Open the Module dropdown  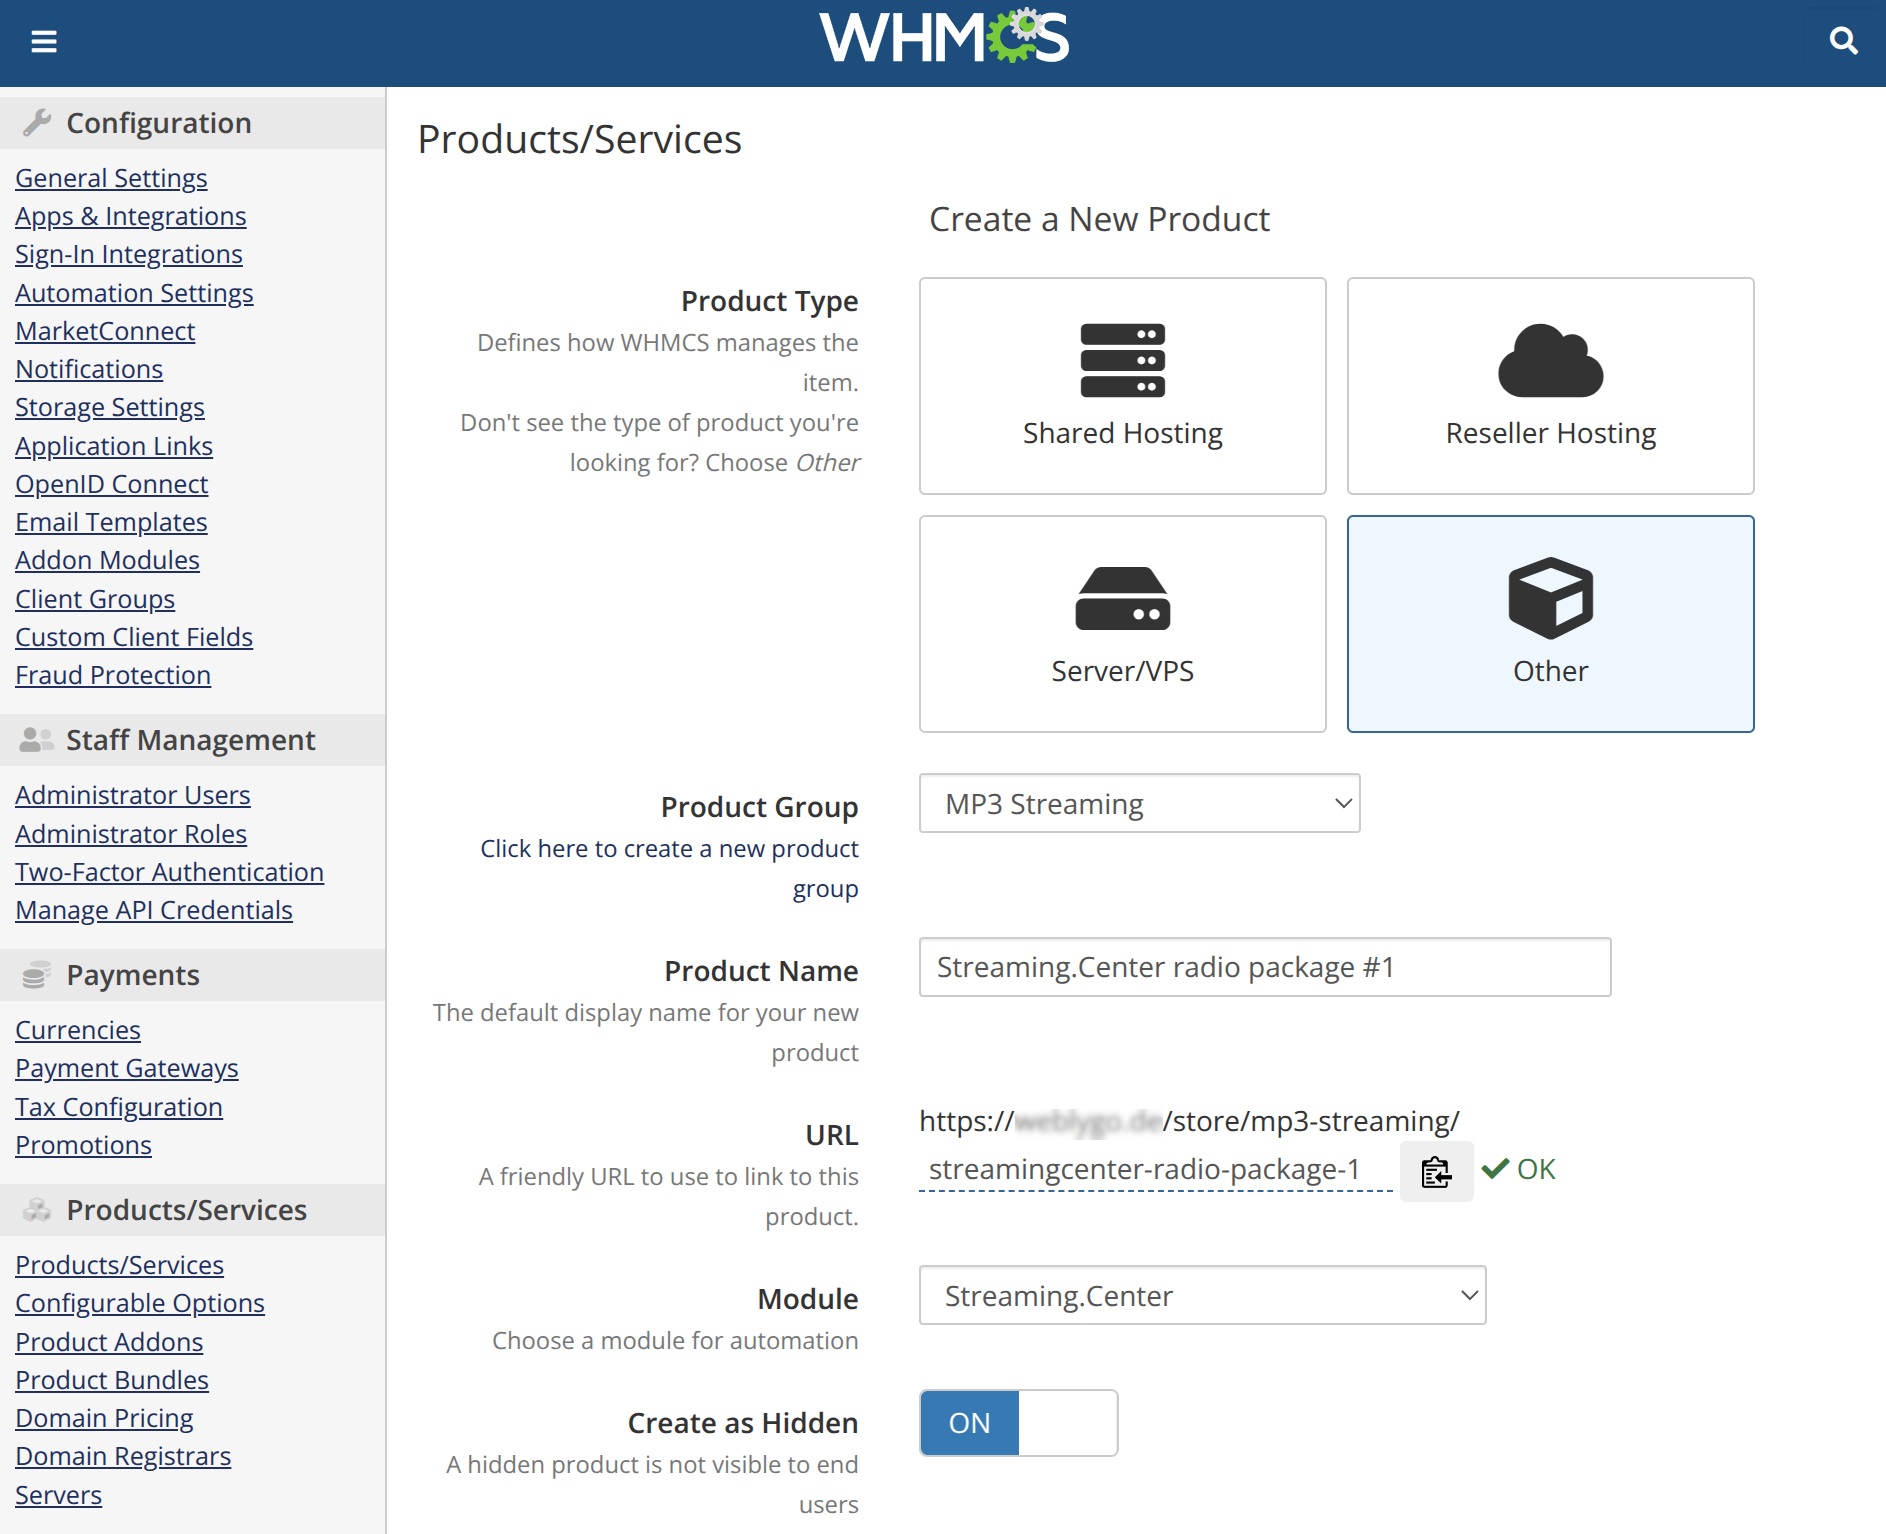click(x=1202, y=1295)
